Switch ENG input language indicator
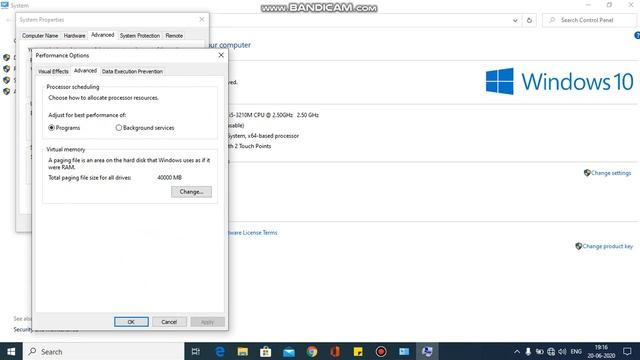 [x=576, y=351]
